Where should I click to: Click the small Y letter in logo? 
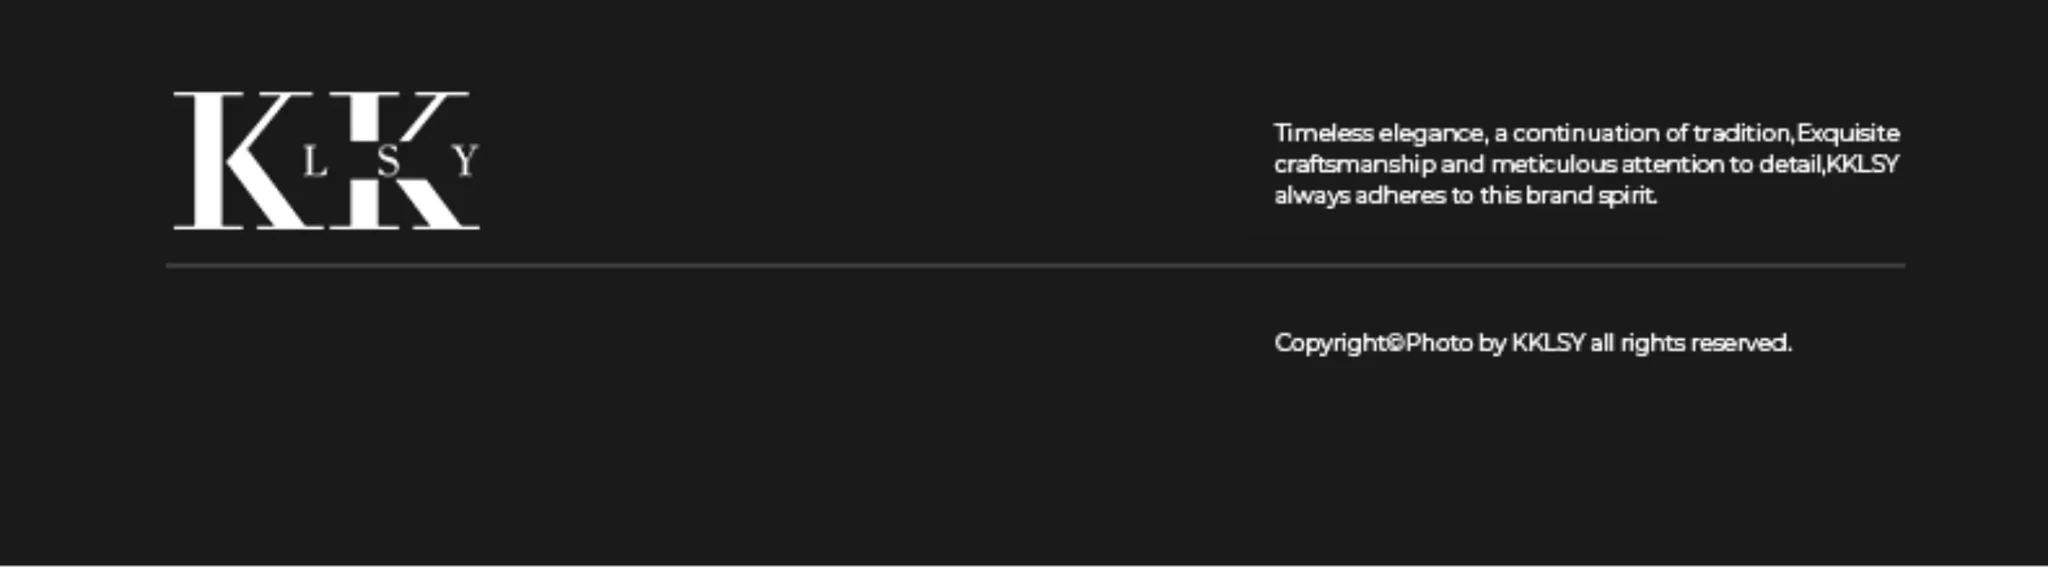[x=466, y=161]
